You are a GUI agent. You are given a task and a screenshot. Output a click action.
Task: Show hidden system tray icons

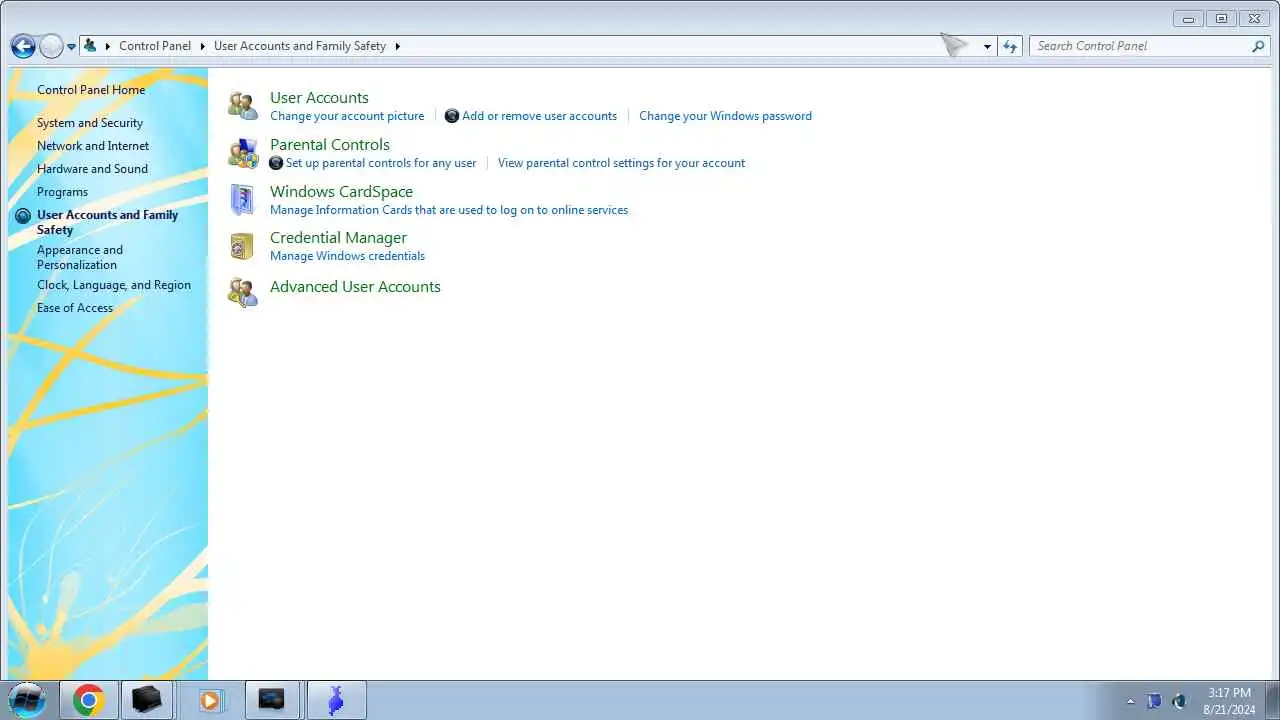click(1131, 701)
